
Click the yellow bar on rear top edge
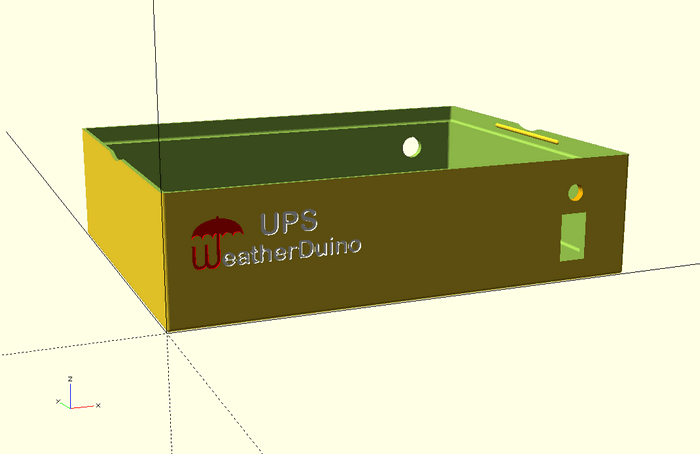click(526, 134)
